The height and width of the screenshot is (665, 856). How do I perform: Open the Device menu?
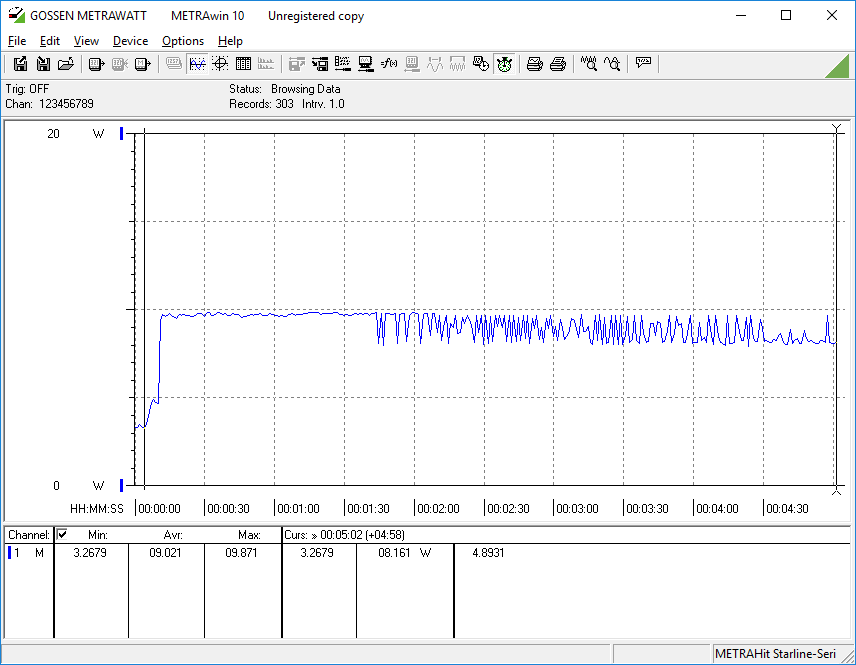(x=130, y=41)
